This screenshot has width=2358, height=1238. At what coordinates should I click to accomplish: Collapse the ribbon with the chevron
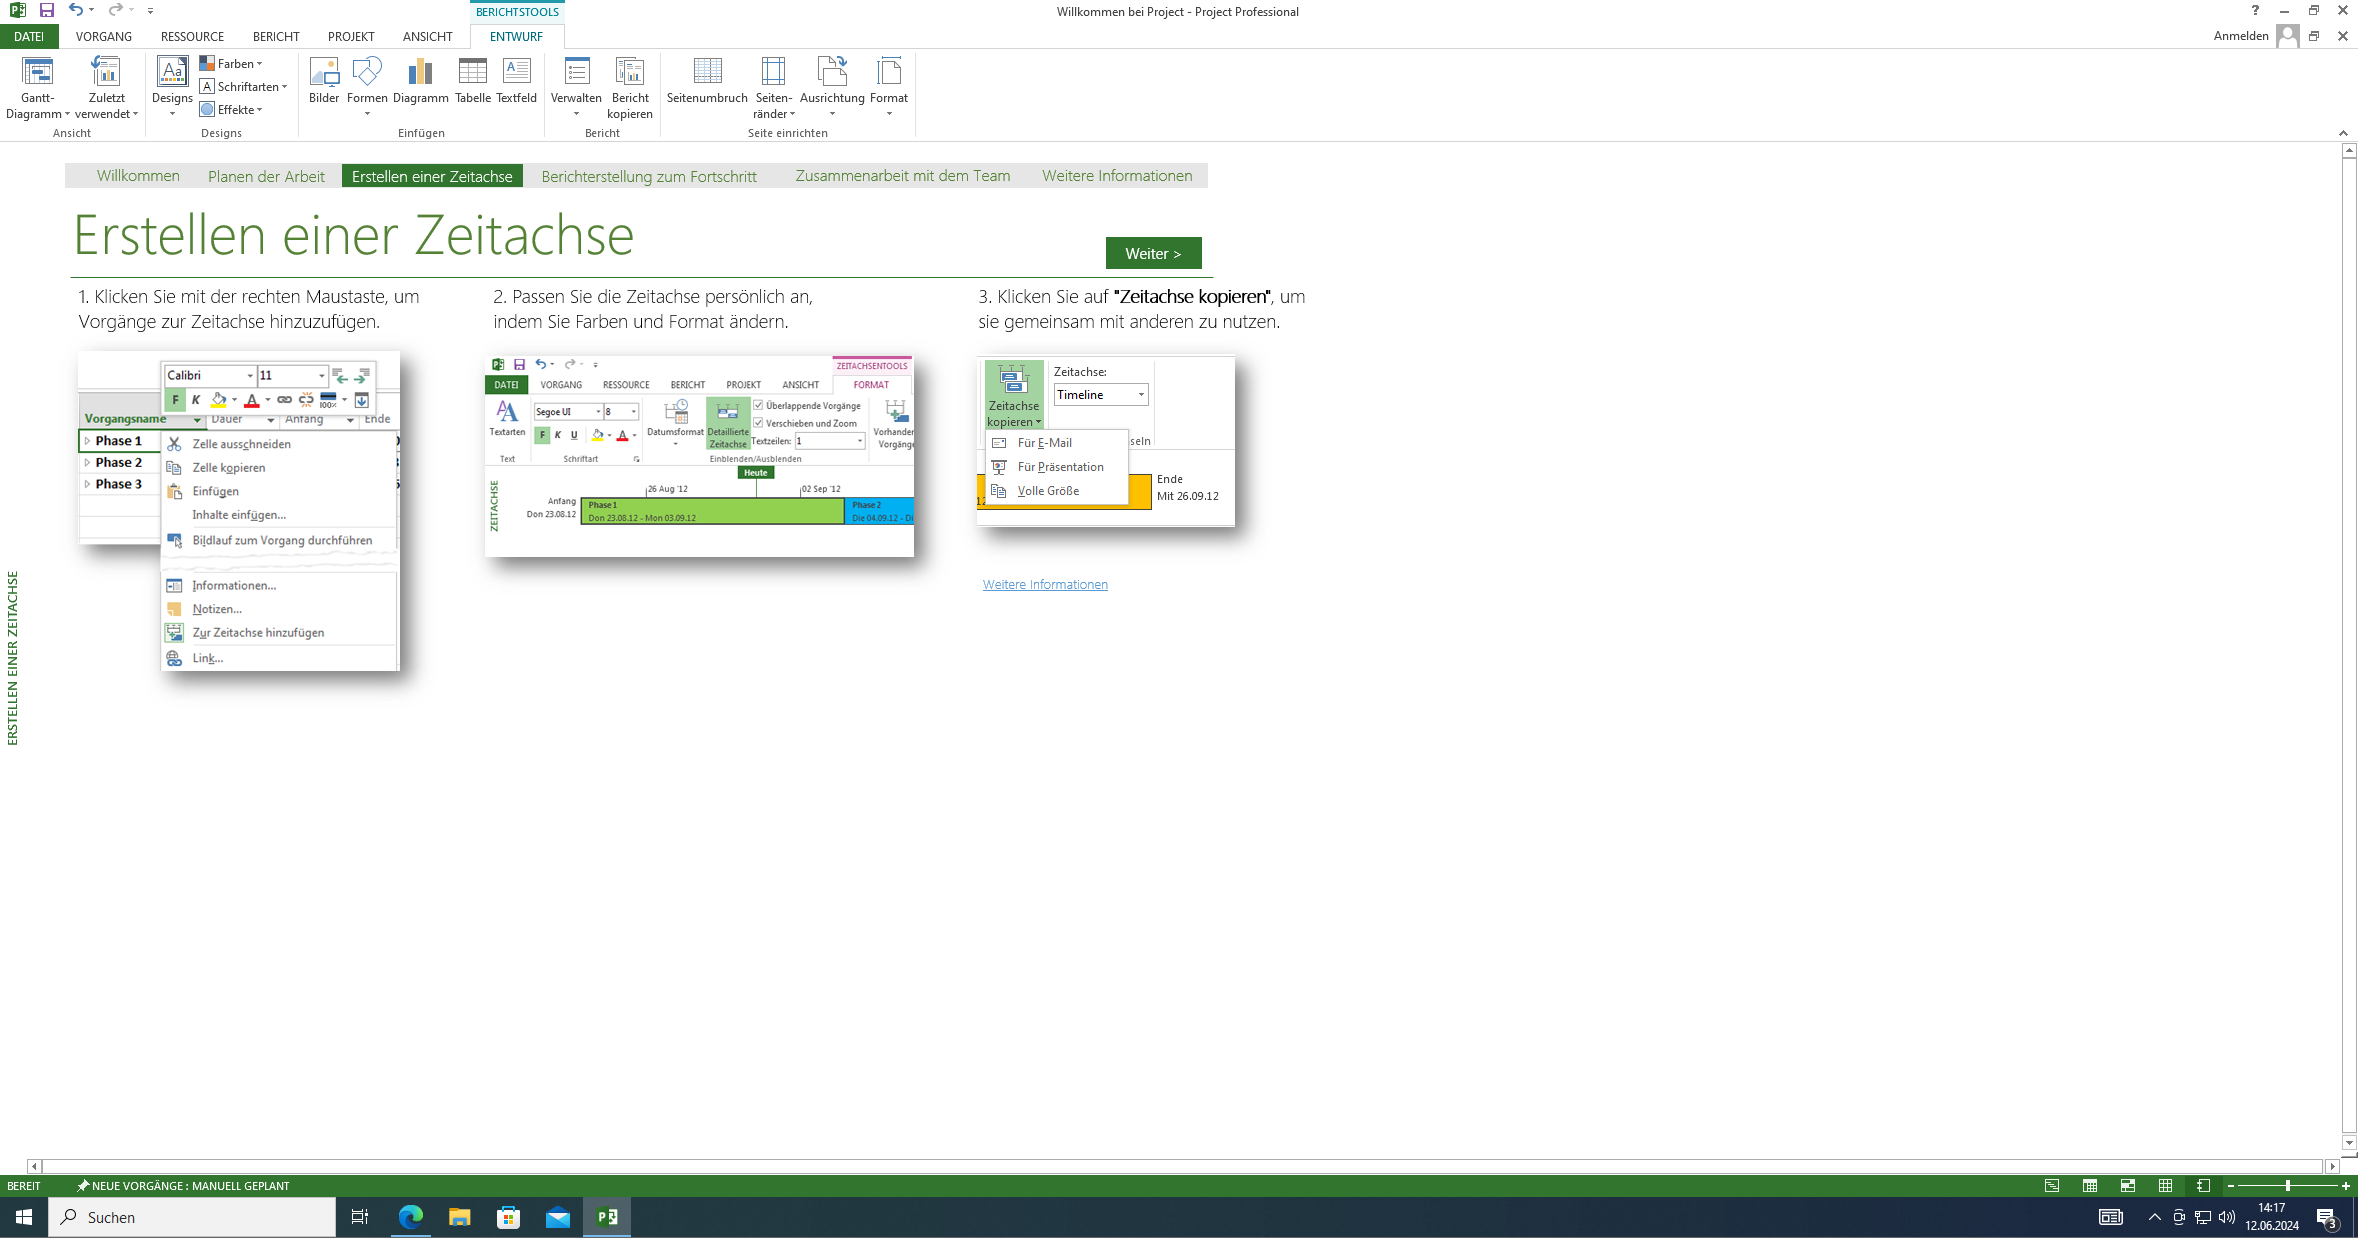click(x=2342, y=132)
